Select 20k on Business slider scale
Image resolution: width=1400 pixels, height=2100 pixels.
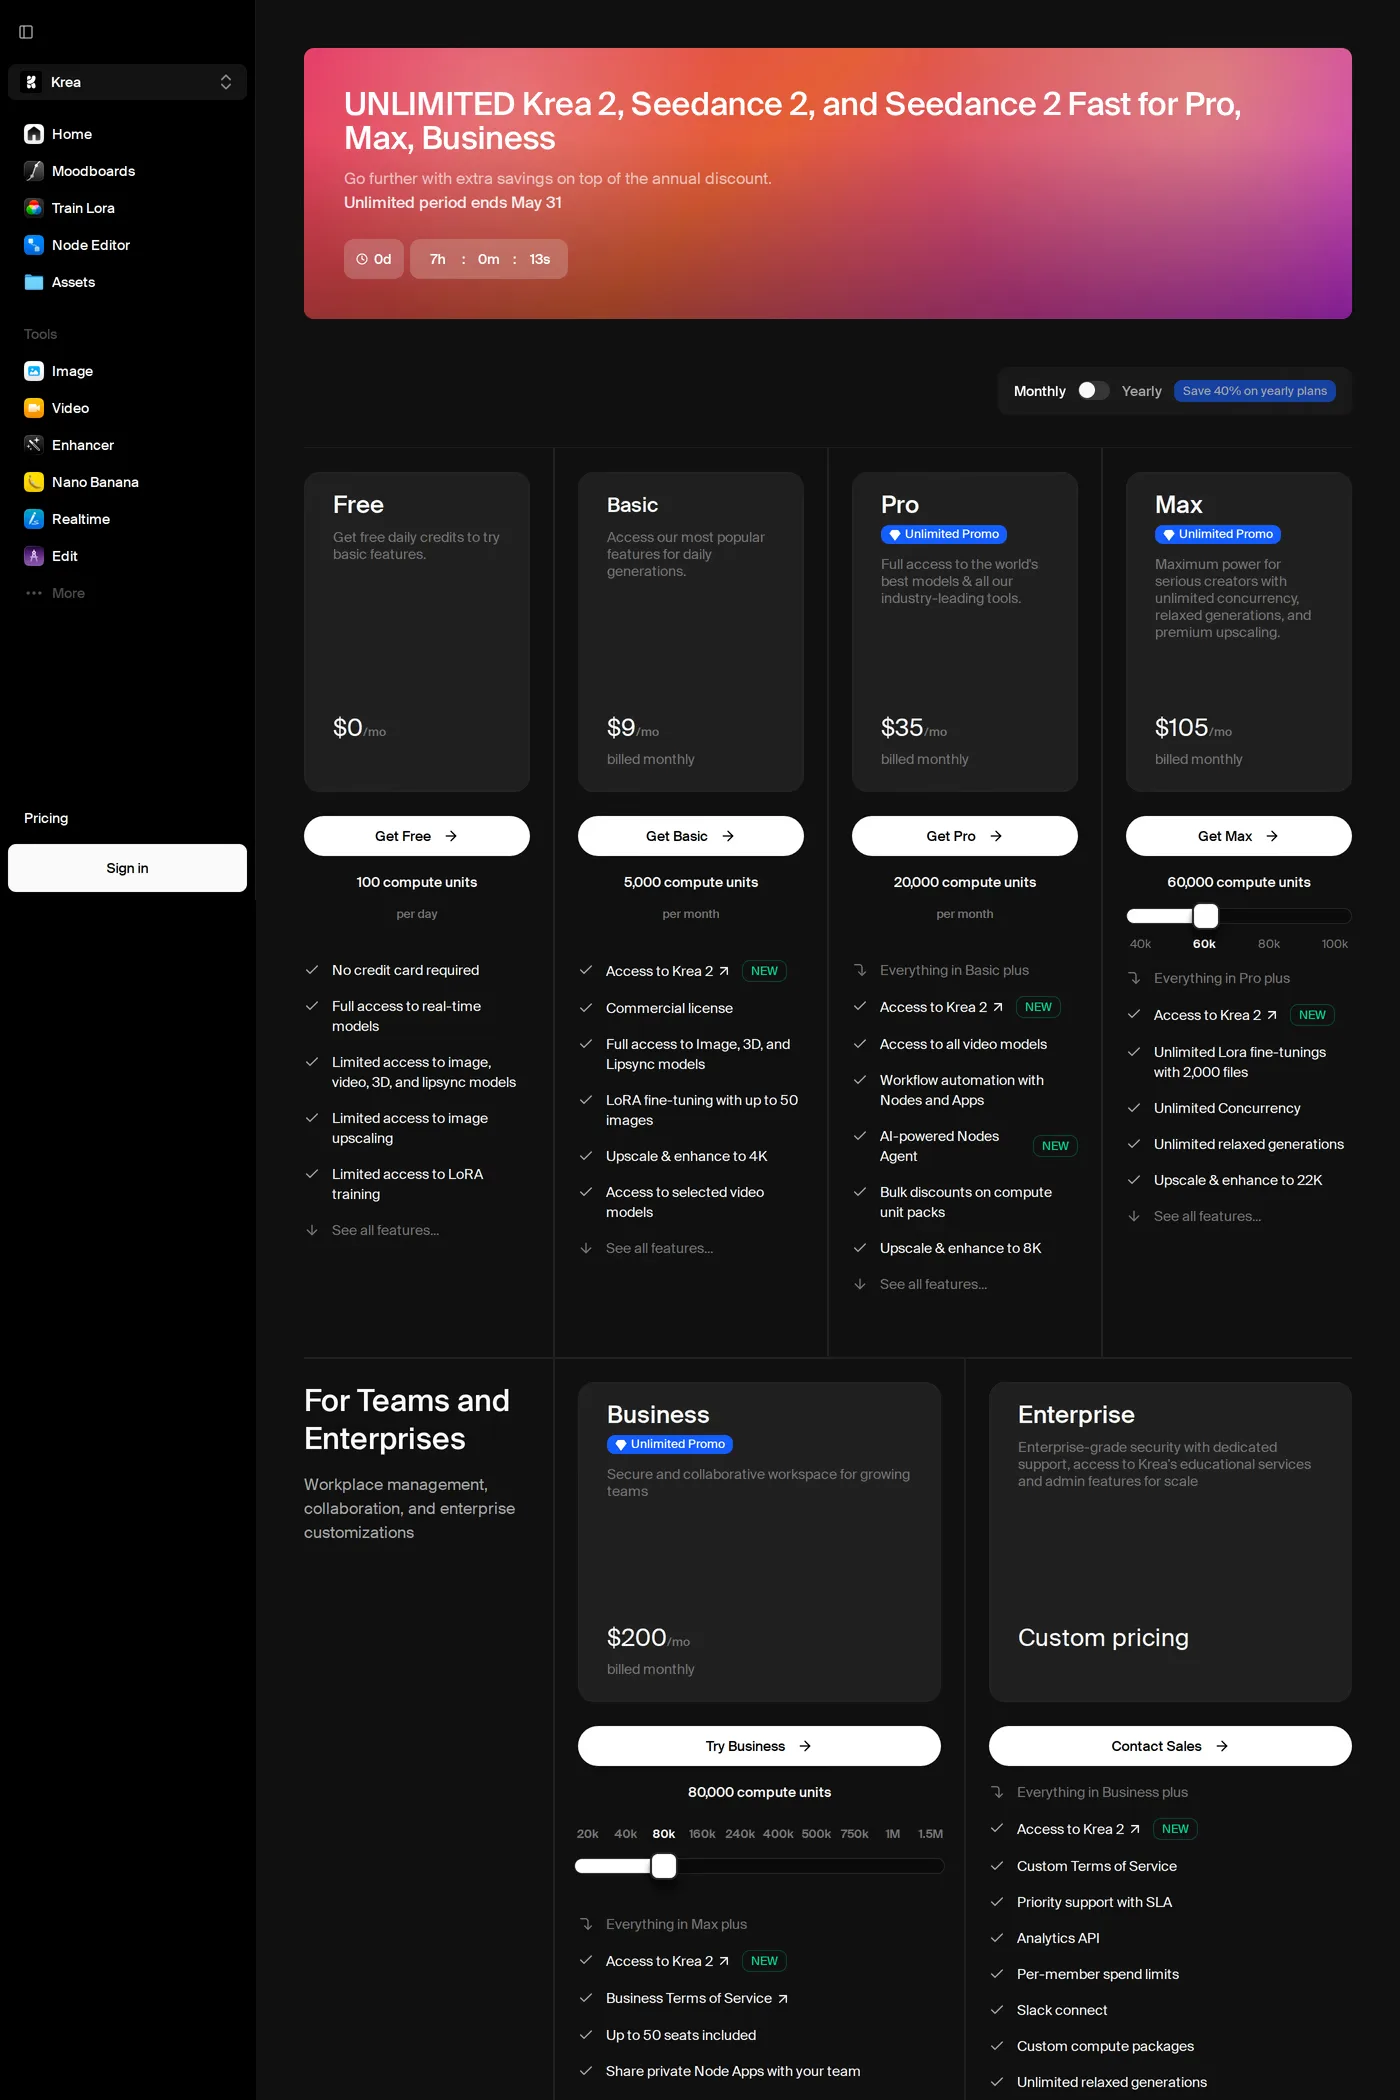pyautogui.click(x=588, y=1834)
